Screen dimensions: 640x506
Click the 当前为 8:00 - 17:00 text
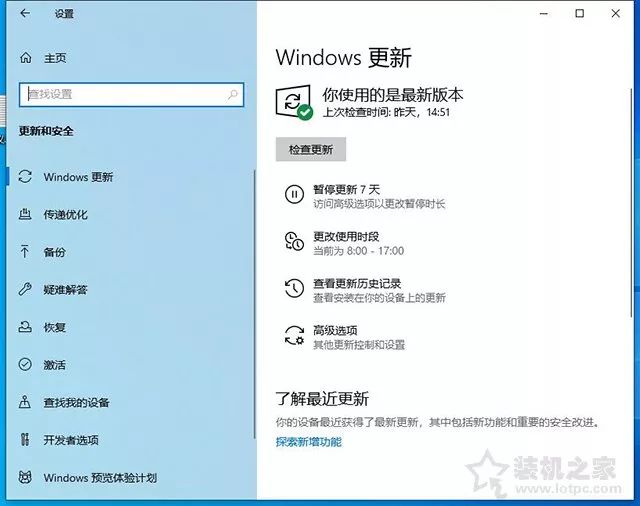click(359, 251)
